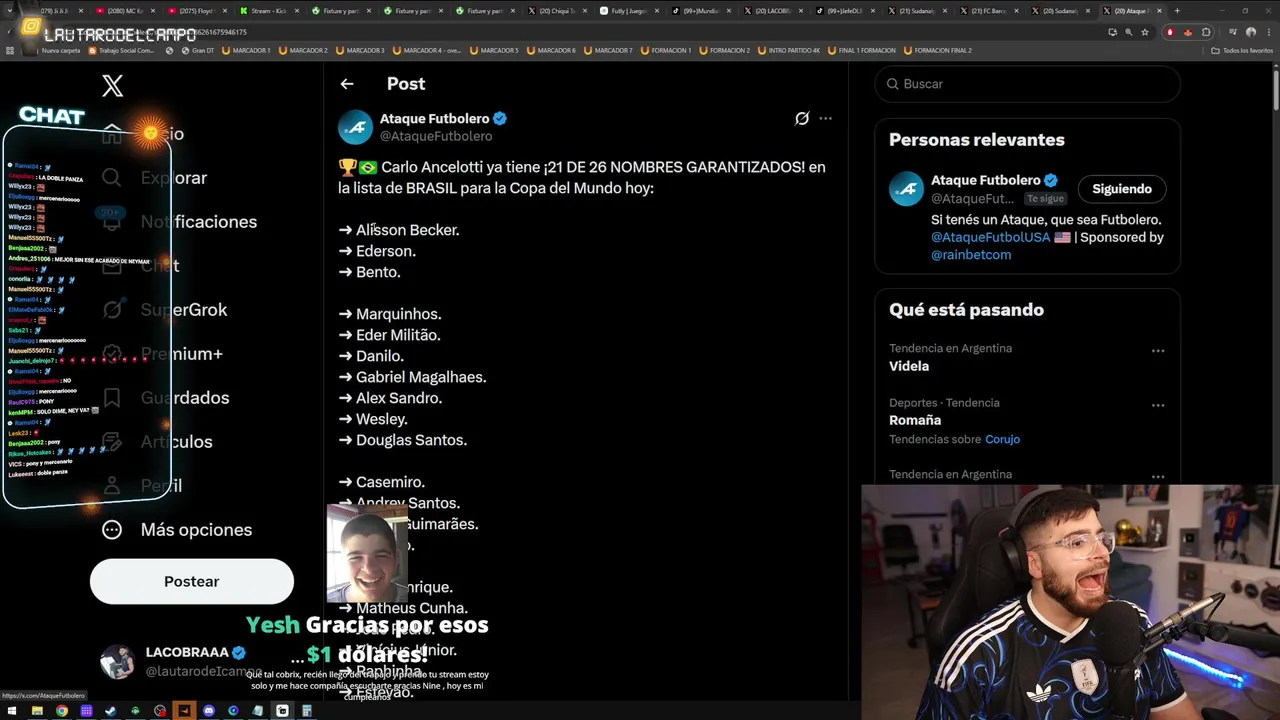The image size is (1280, 720).
Task: Open the MARCADOR 3 bookmark
Action: point(360,50)
